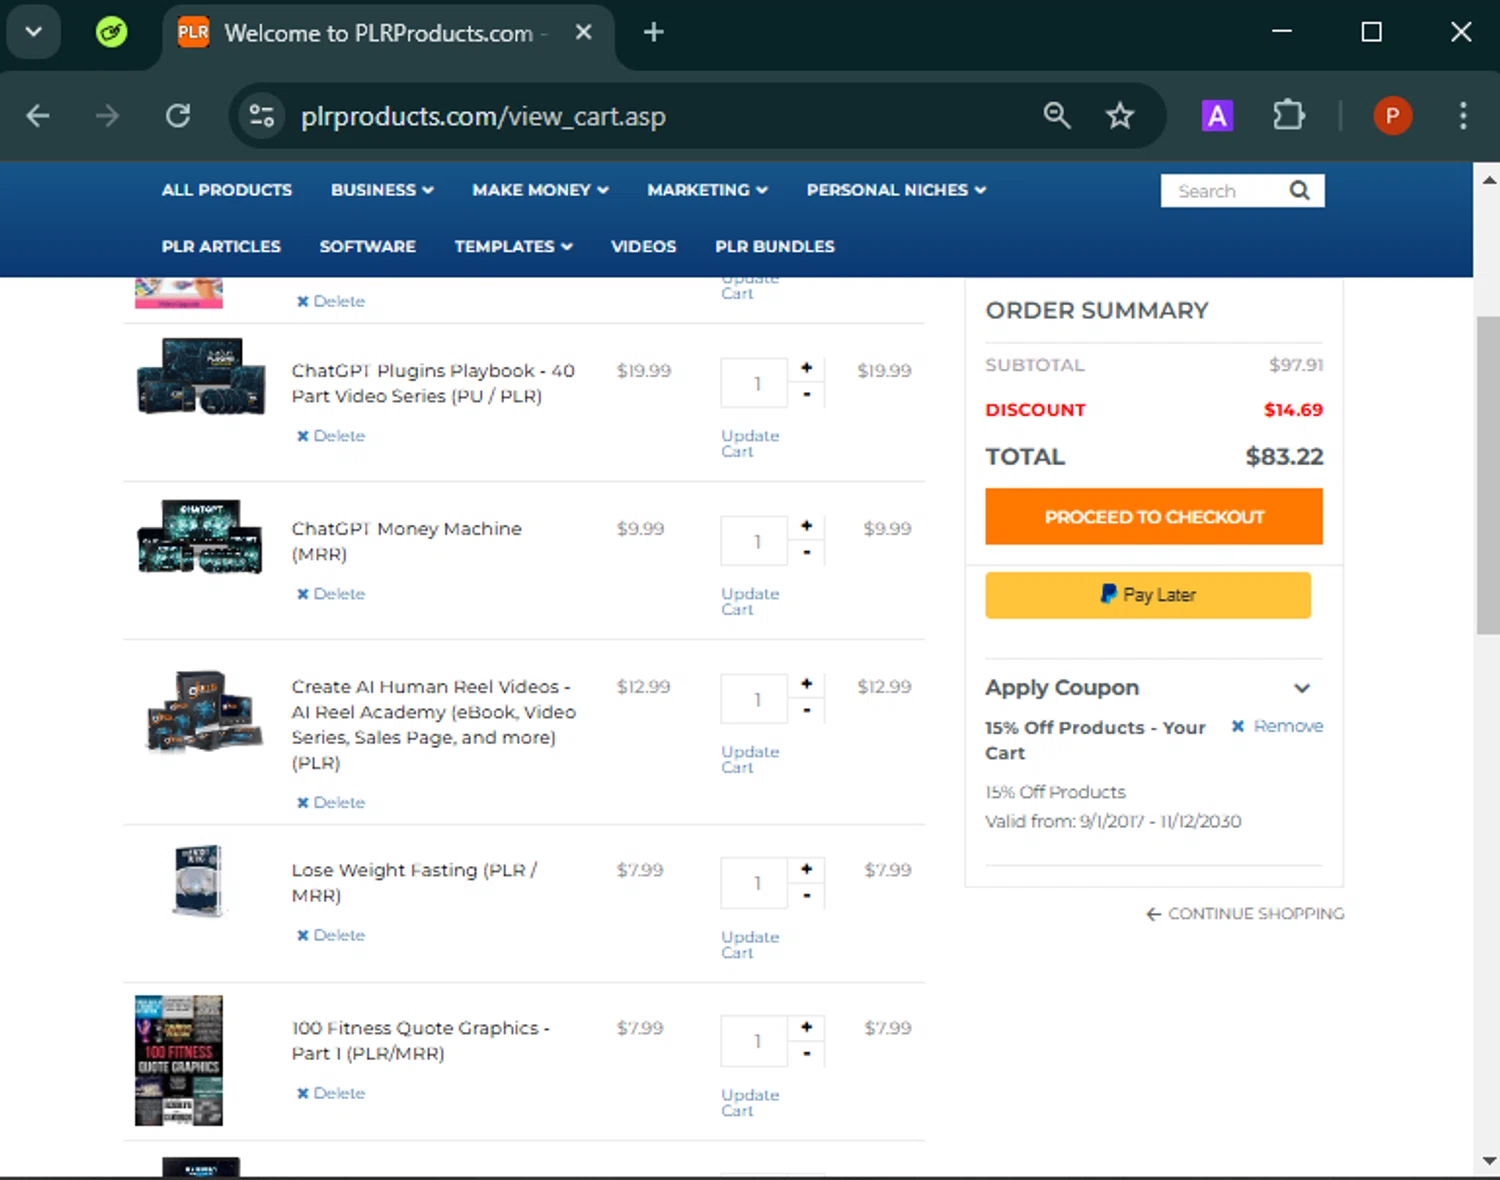Update Cart for AI Reel Academy item
The image size is (1500, 1180).
pos(750,760)
